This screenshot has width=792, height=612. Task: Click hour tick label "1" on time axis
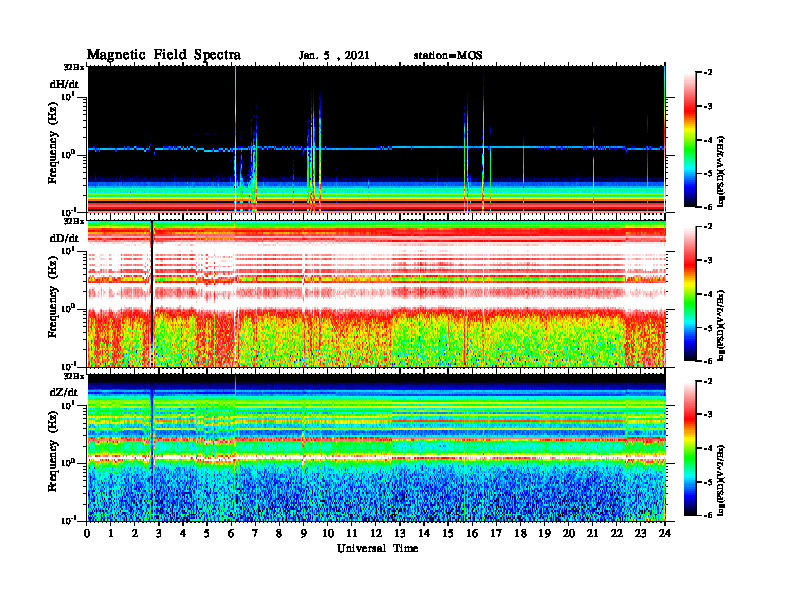pyautogui.click(x=111, y=534)
